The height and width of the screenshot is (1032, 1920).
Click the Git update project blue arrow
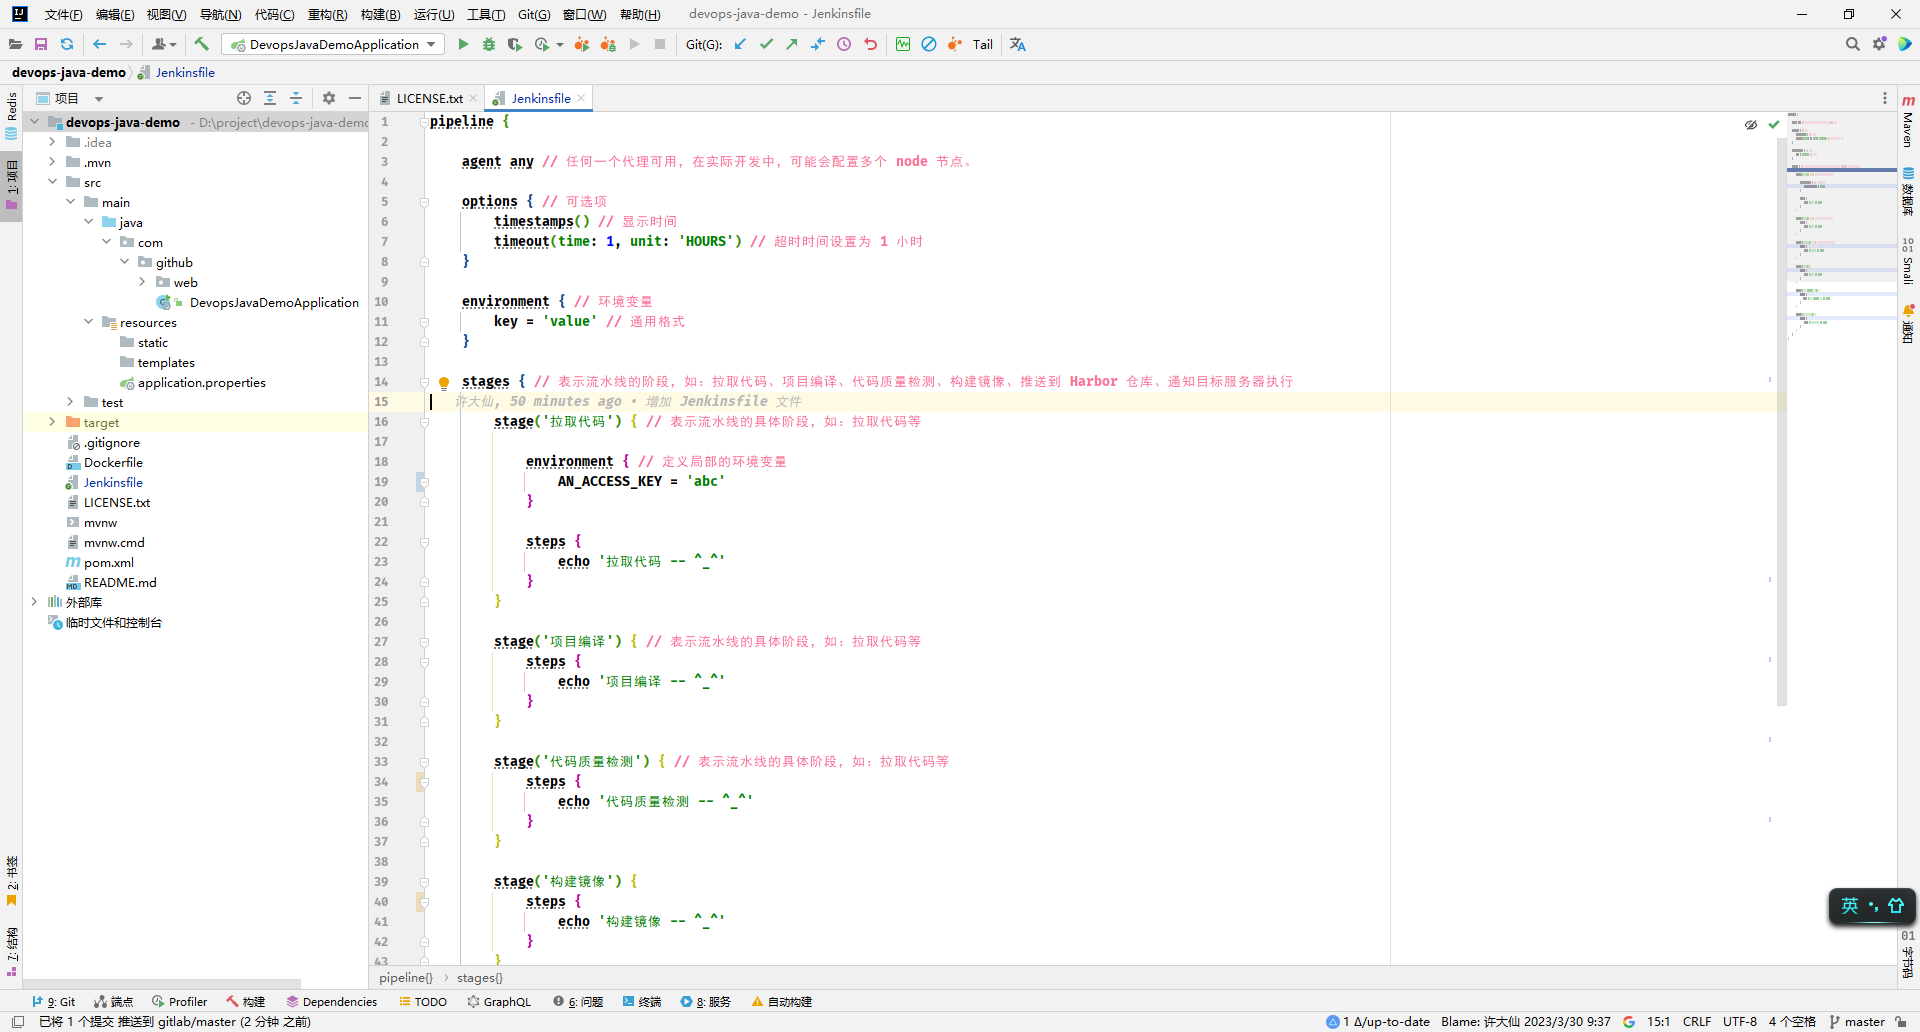[740, 44]
